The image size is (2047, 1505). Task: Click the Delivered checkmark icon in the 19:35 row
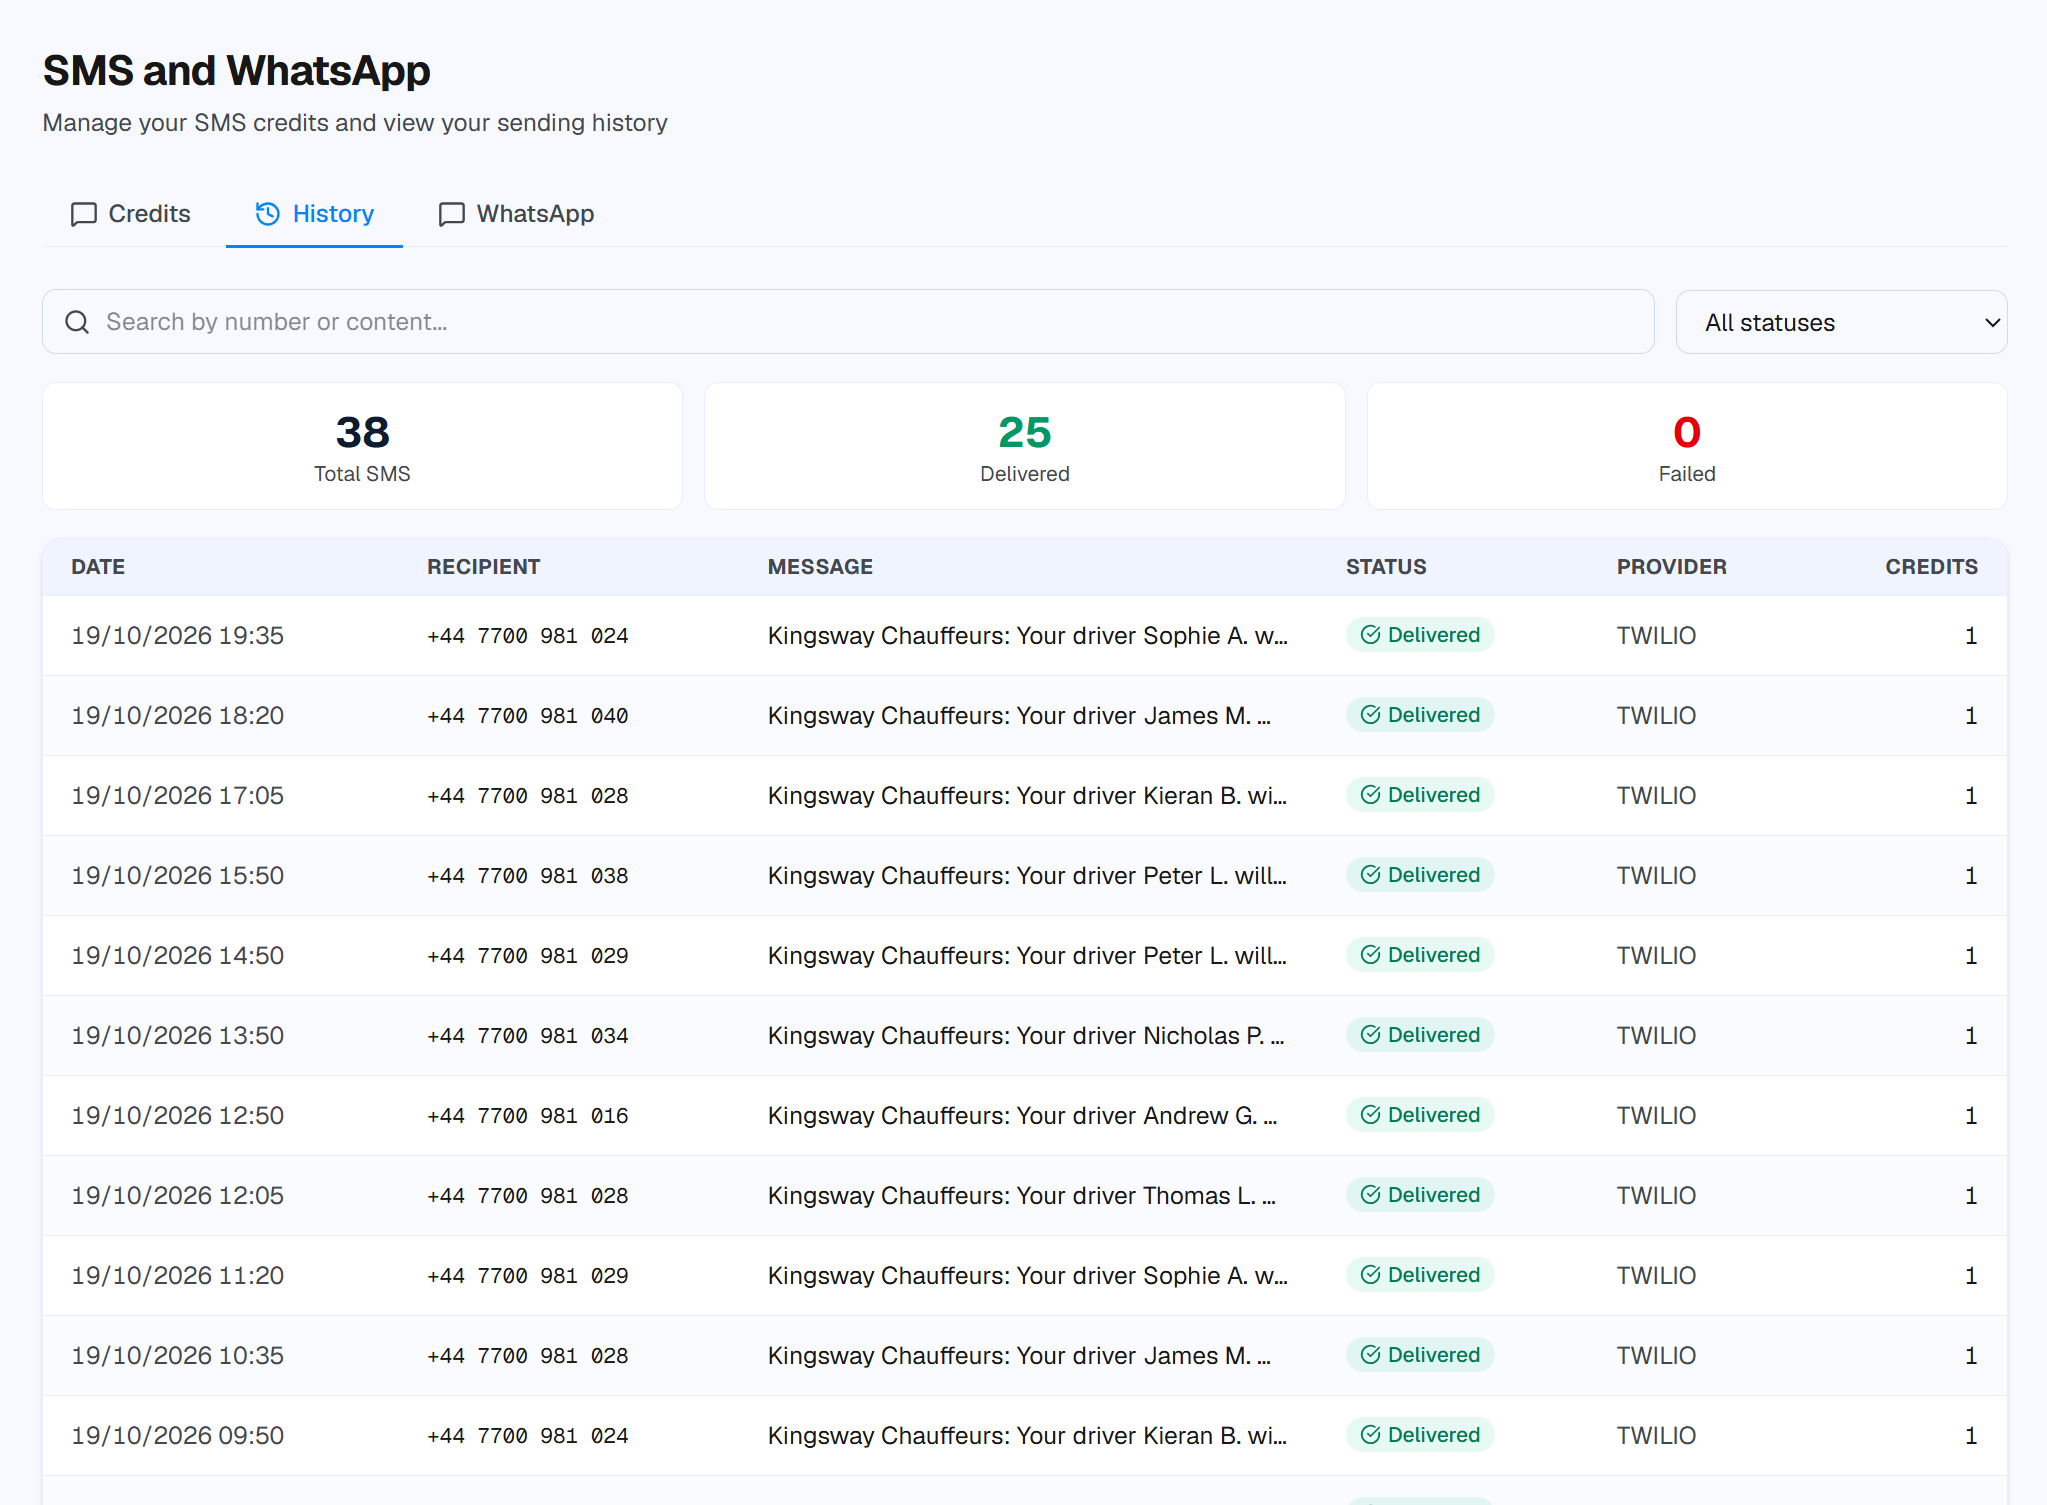(1371, 635)
